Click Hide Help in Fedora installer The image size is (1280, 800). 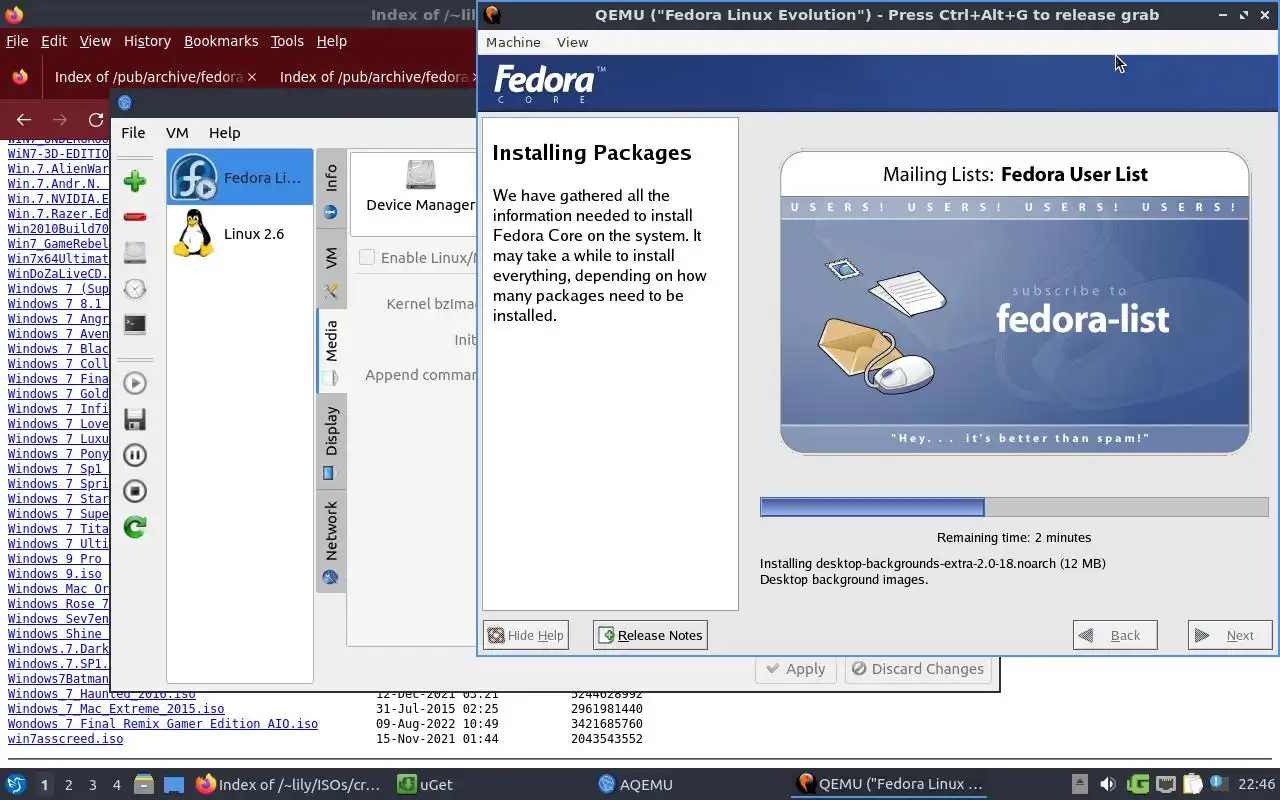point(525,635)
